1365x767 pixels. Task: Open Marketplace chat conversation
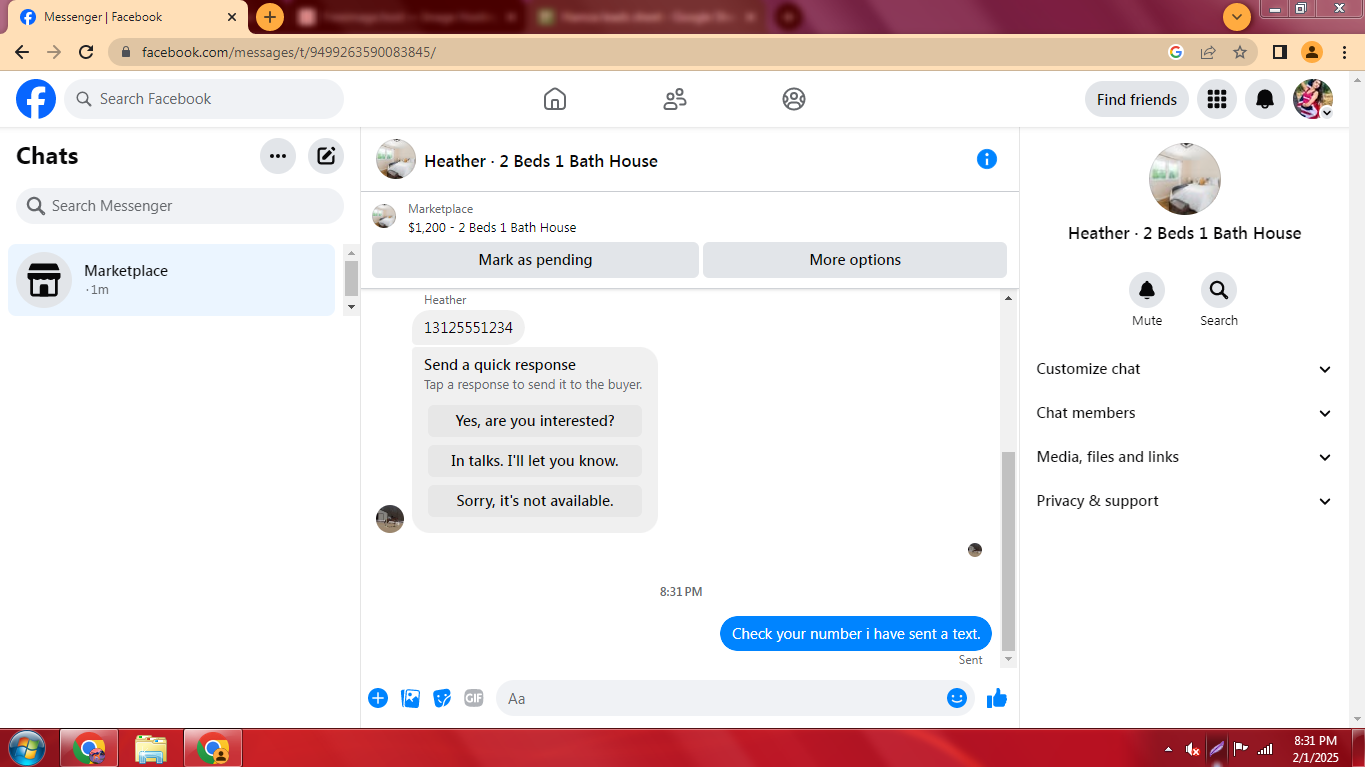(x=171, y=280)
